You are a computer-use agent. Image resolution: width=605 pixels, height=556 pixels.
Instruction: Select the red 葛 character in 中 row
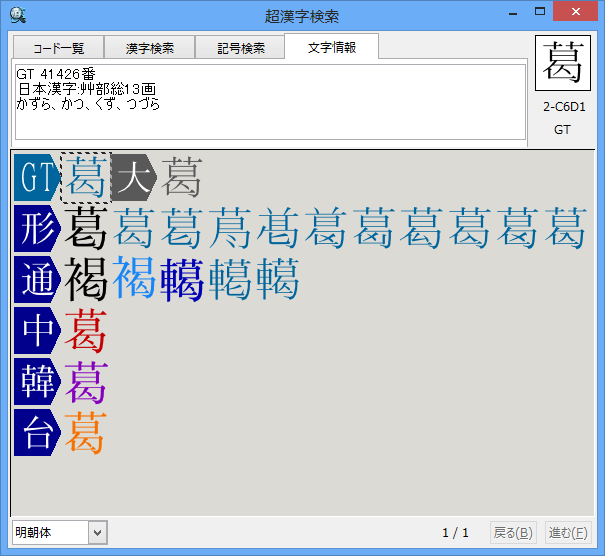85,331
